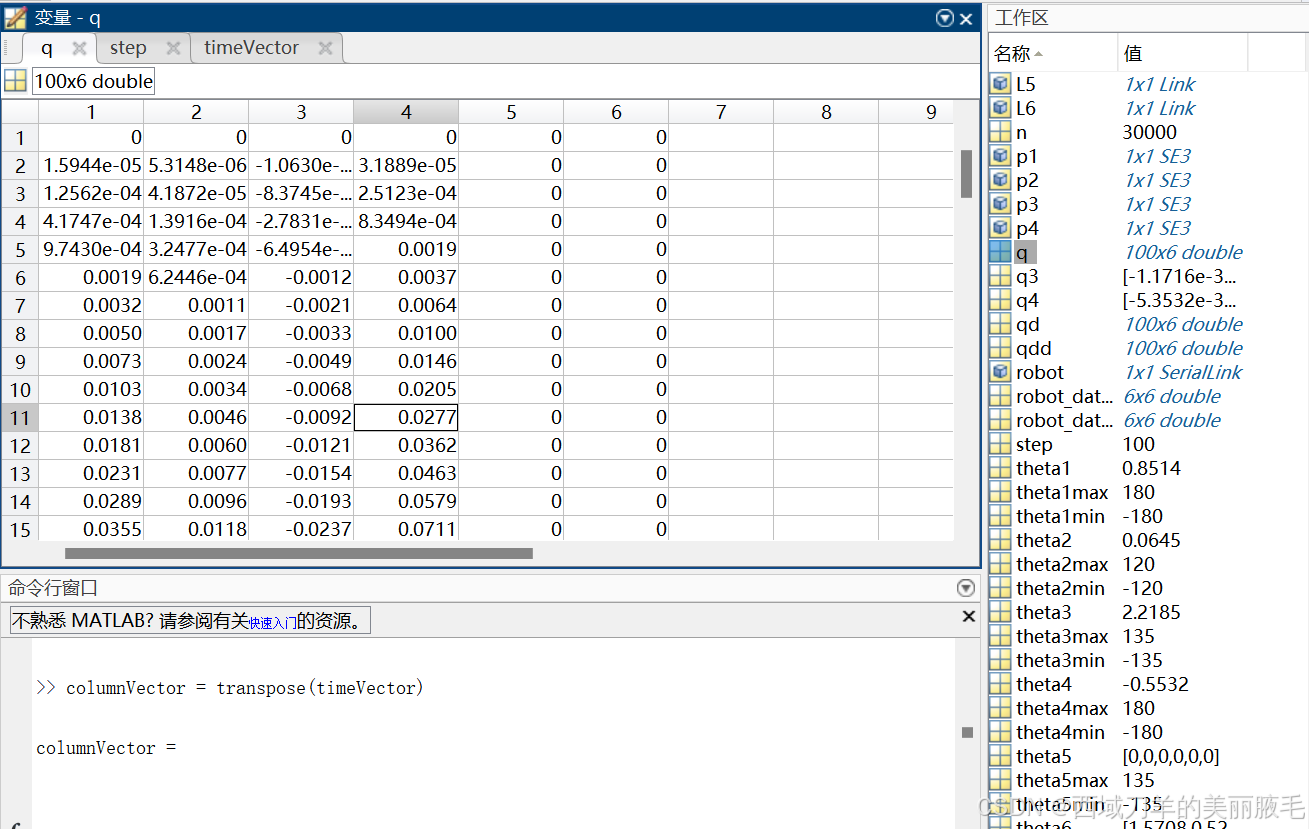Image resolution: width=1309 pixels, height=829 pixels.
Task: Select the theta1min variable icon
Action: (1000, 516)
